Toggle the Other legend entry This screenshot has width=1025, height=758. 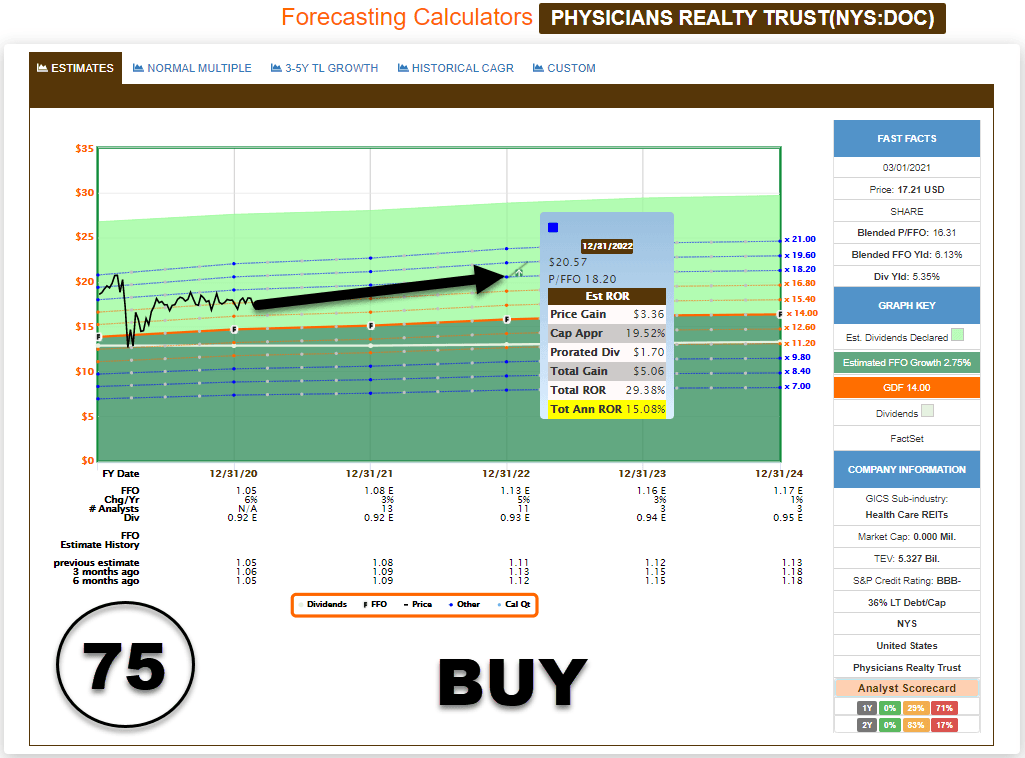click(x=465, y=604)
